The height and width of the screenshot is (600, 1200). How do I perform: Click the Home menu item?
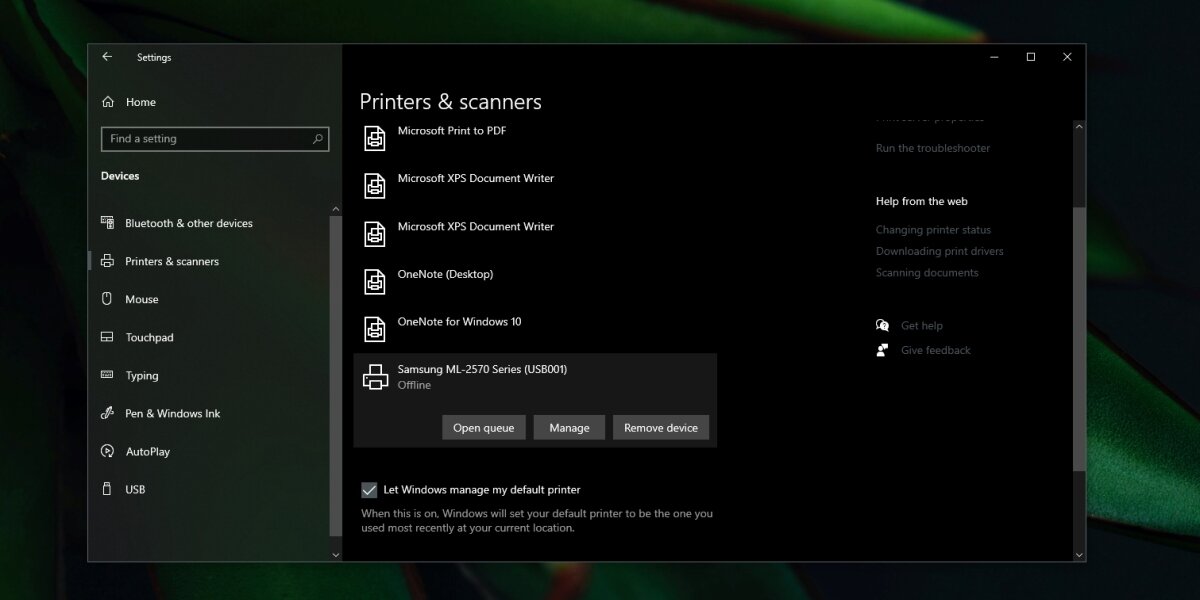pos(140,101)
